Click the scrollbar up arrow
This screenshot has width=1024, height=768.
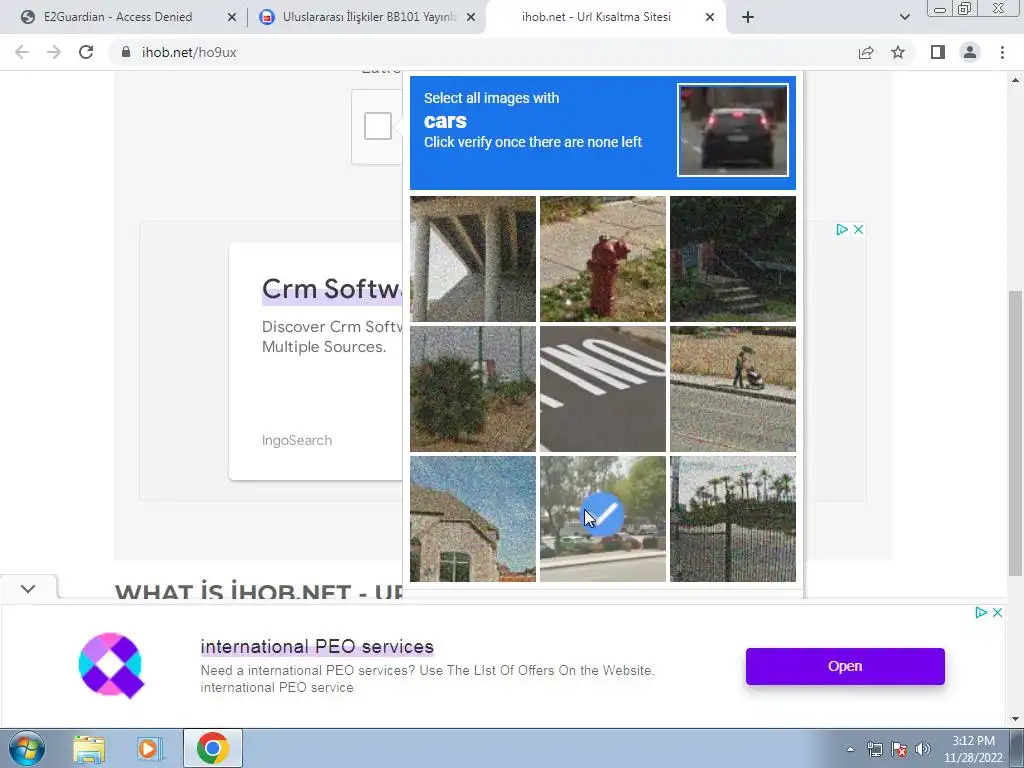[x=1015, y=80]
